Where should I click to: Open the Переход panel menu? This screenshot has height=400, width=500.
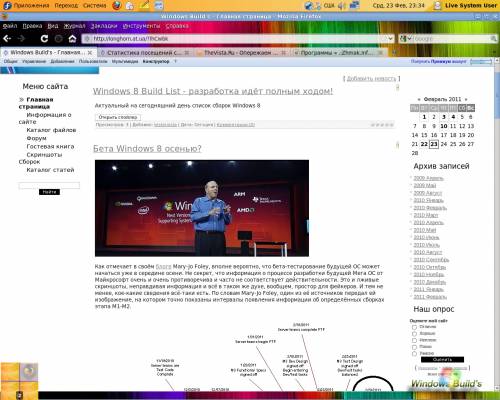coord(66,5)
